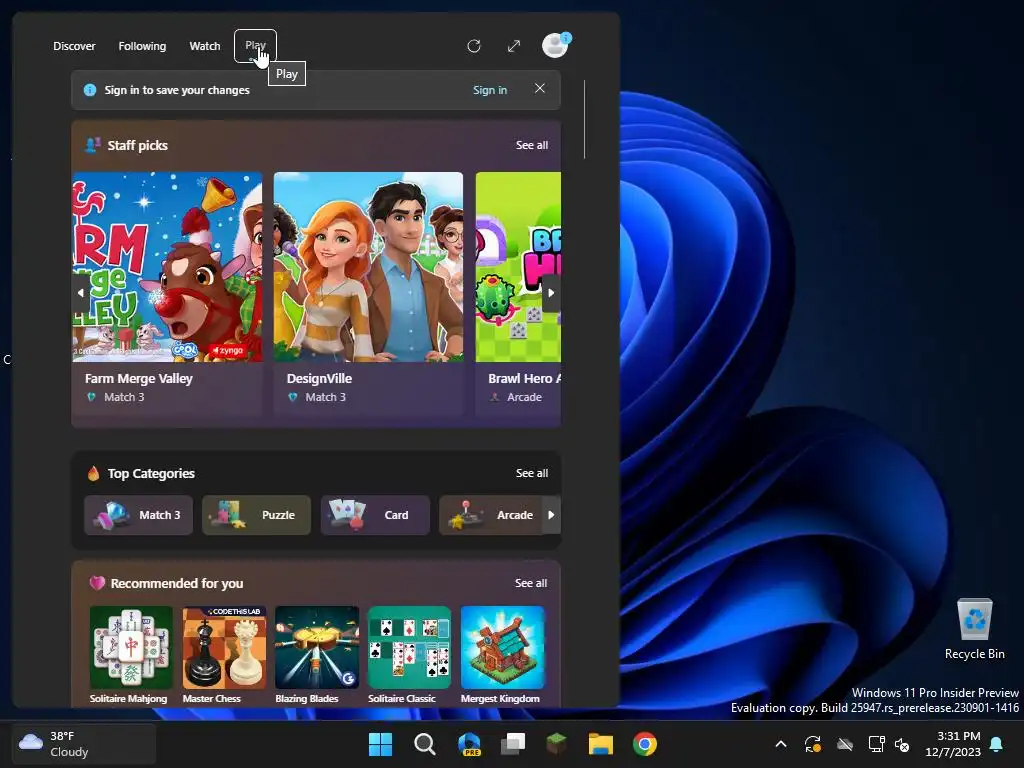Image resolution: width=1024 pixels, height=768 pixels.
Task: Select the Card category
Action: [375, 515]
